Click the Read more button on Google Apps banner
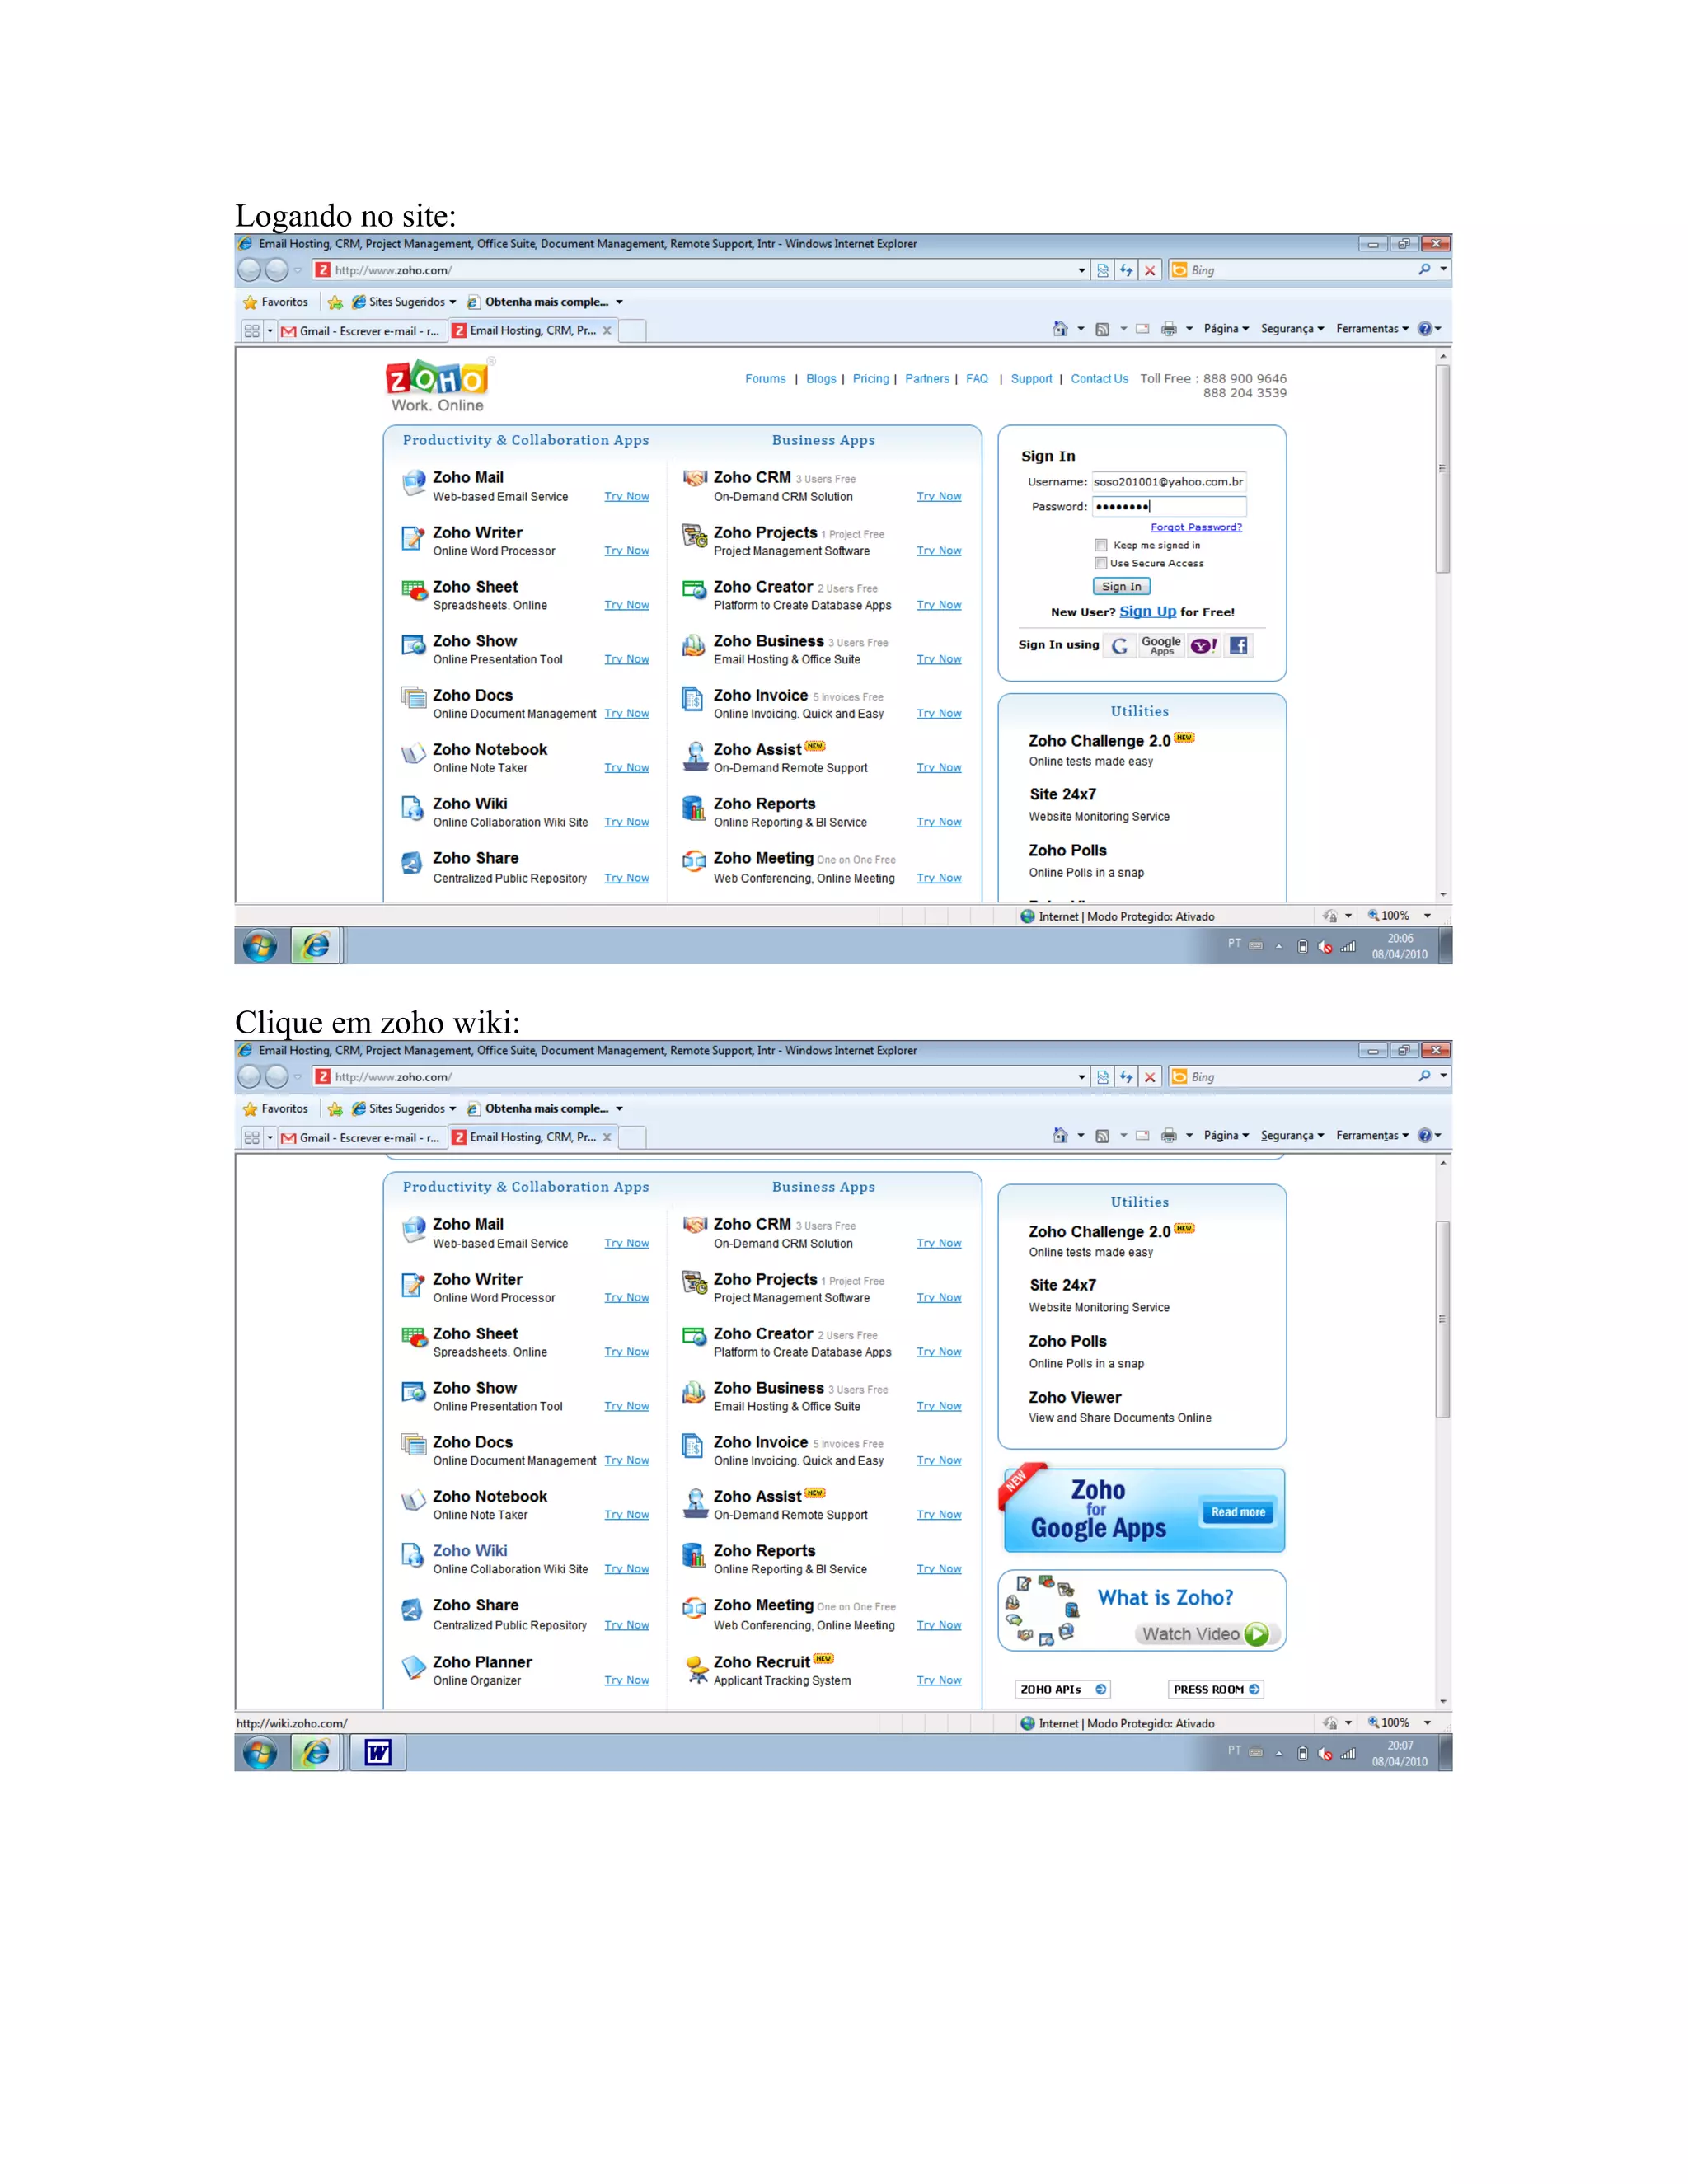Viewport: 1688px width, 2184px height. pyautogui.click(x=1238, y=1512)
